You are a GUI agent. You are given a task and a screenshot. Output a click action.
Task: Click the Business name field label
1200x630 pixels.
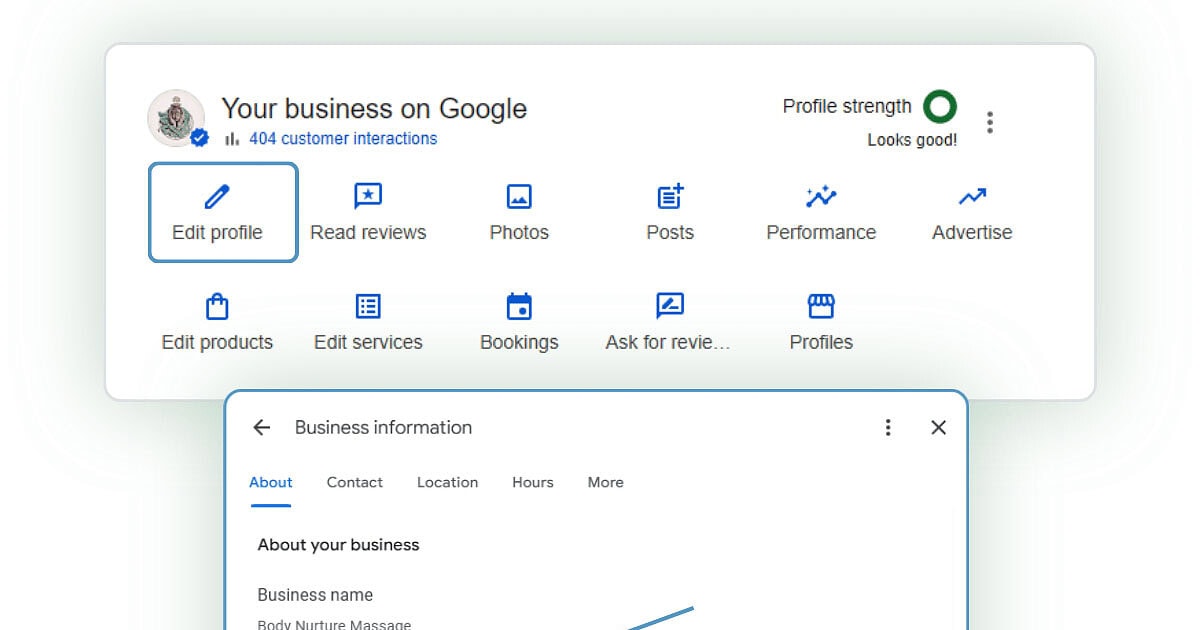point(315,595)
